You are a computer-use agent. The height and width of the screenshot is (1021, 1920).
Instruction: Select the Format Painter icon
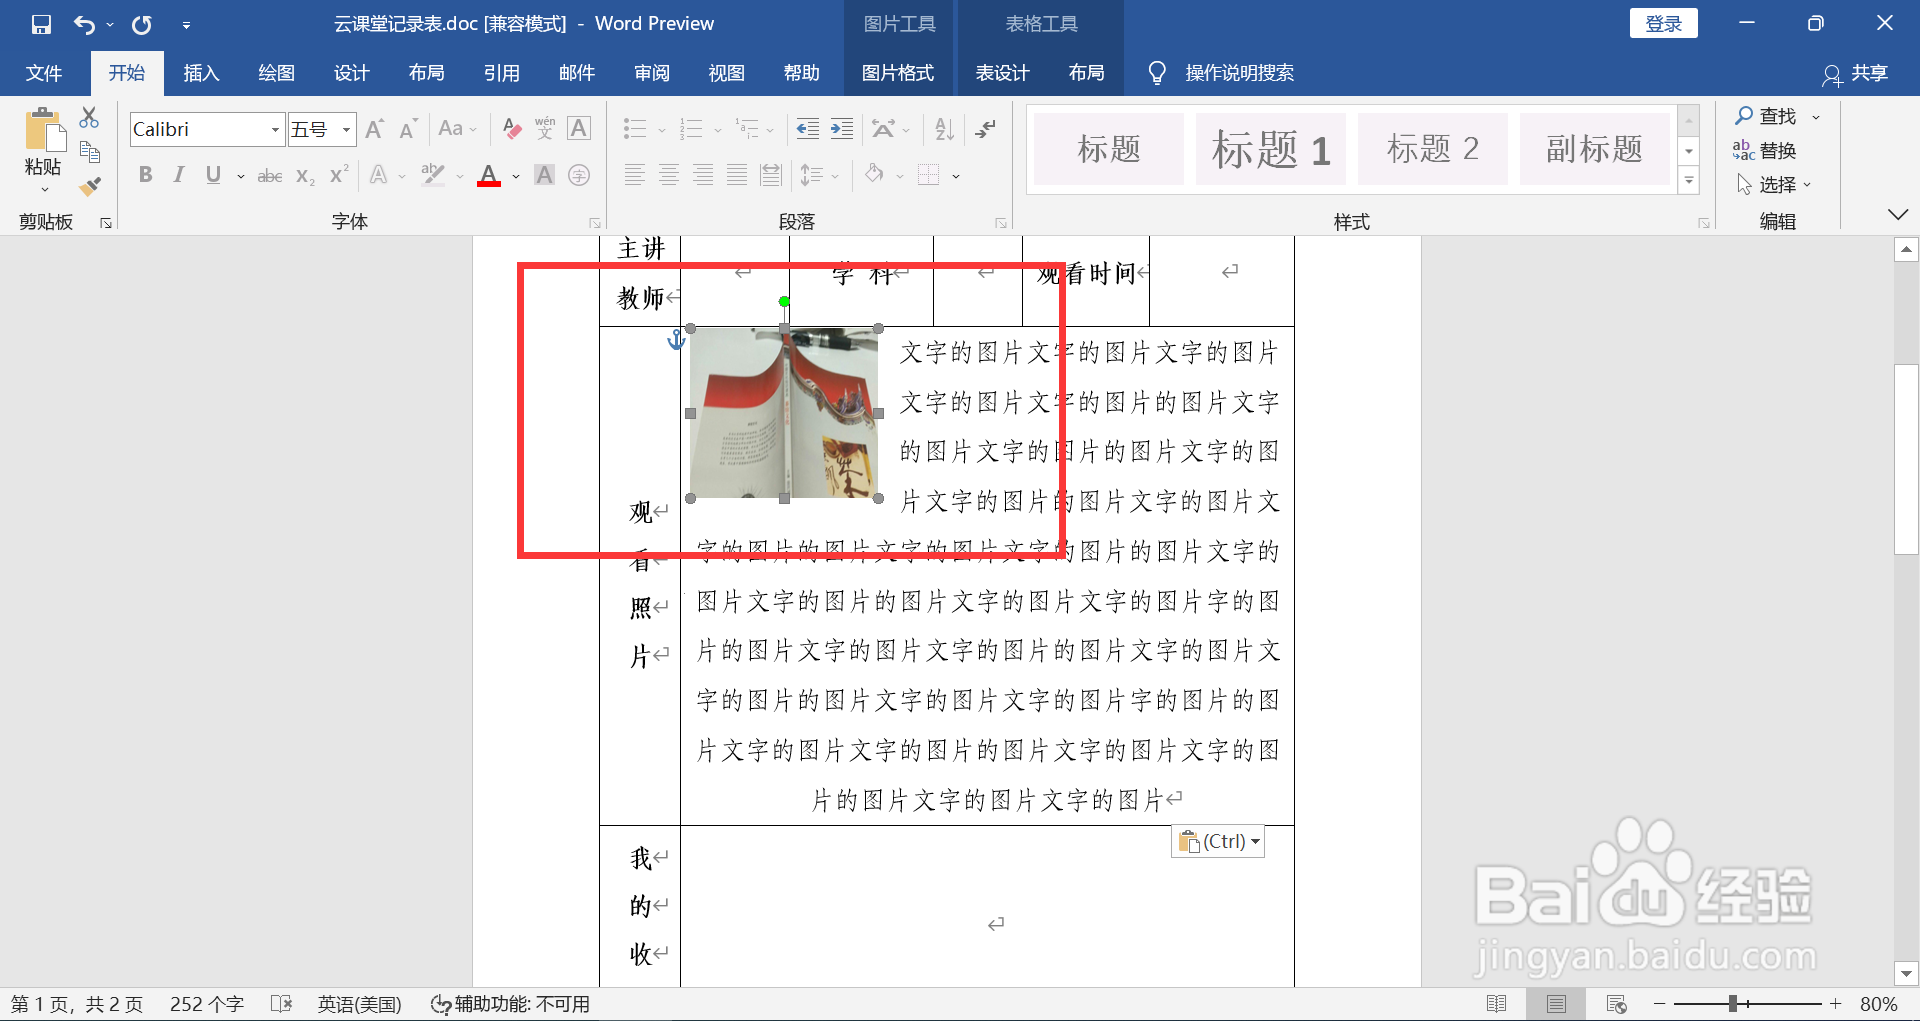point(91,186)
